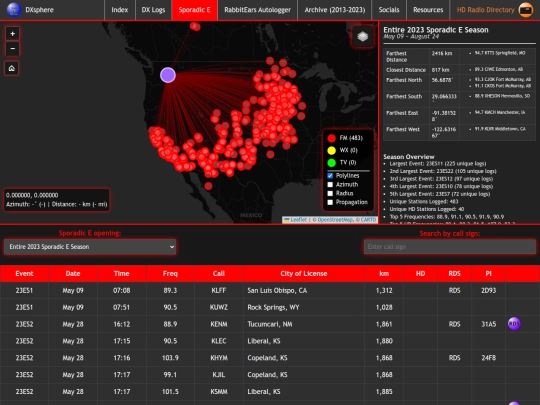Open the DX Logs tab

point(153,10)
